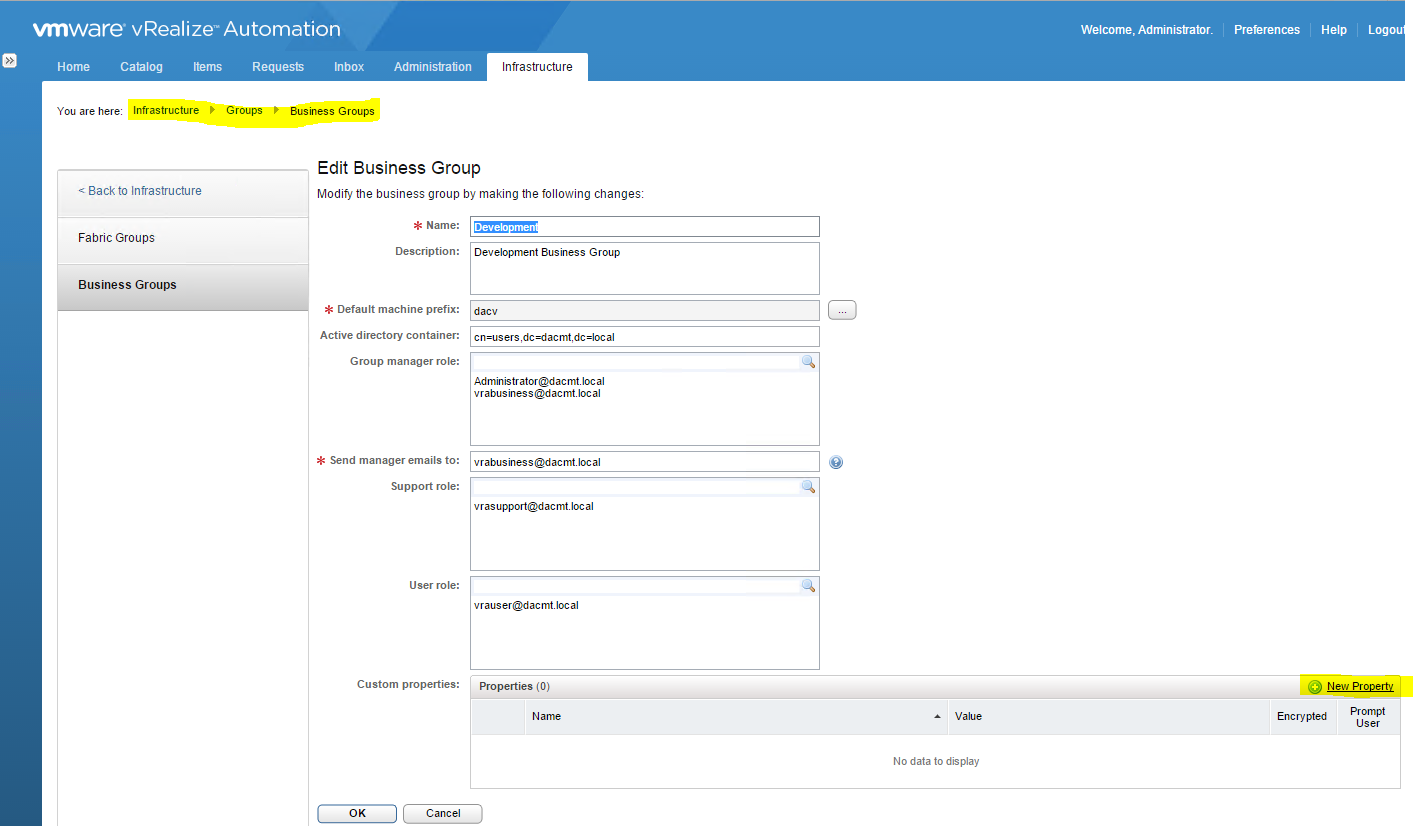Go back via Back to Infrastructure
Viewport: 1413px width, 826px height.
[140, 191]
